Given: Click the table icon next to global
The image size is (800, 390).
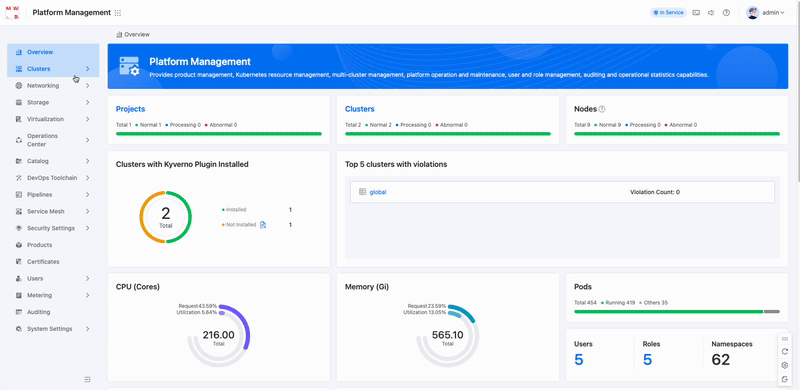Looking at the screenshot, I should click(362, 192).
